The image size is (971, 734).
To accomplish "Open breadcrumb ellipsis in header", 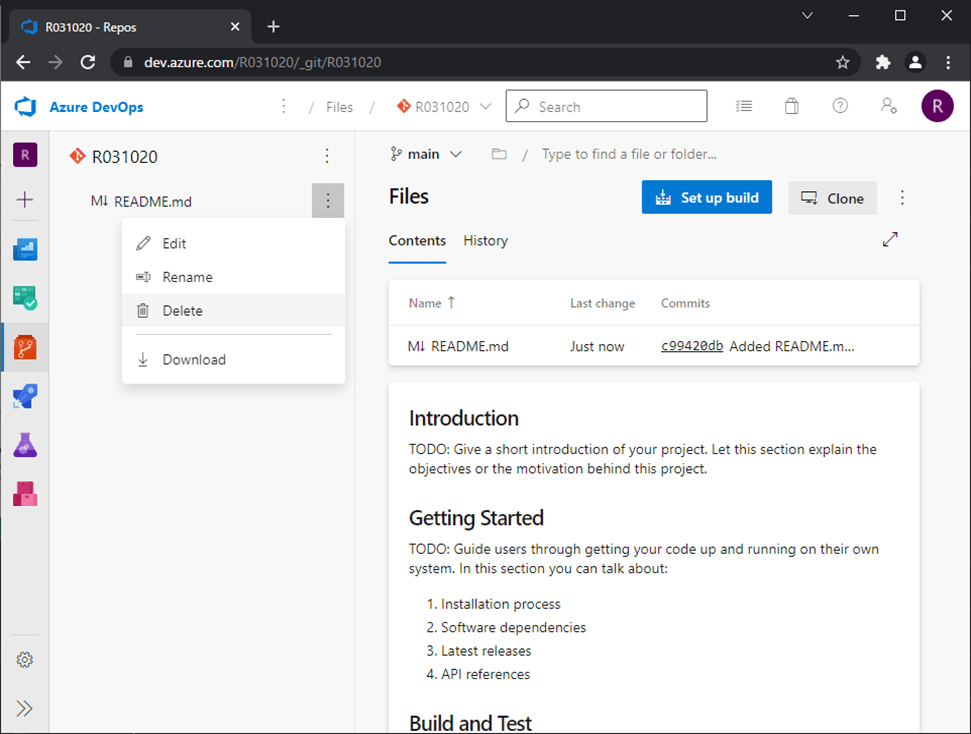I will (284, 107).
